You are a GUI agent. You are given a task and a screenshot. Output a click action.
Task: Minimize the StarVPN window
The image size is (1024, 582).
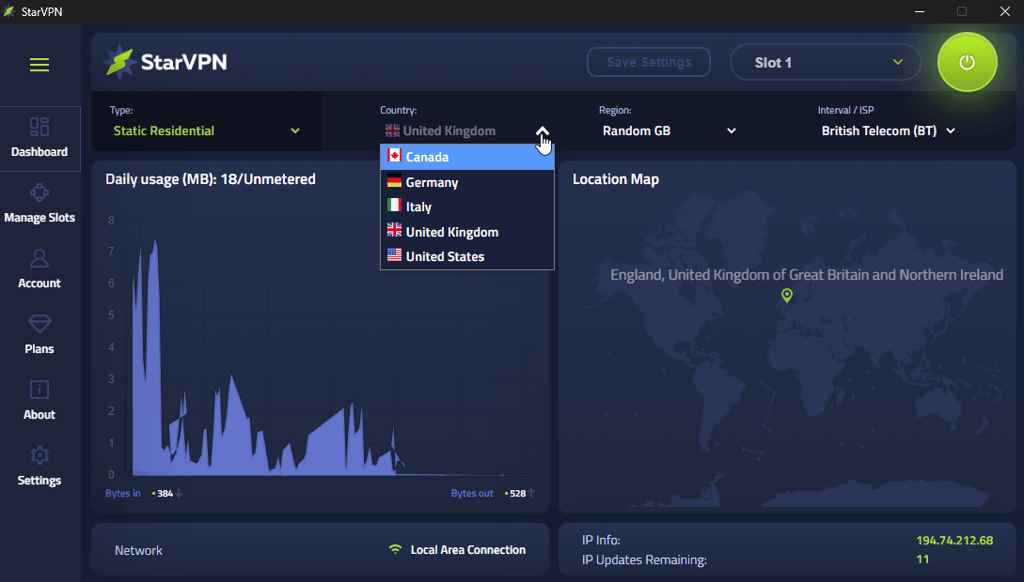(919, 11)
